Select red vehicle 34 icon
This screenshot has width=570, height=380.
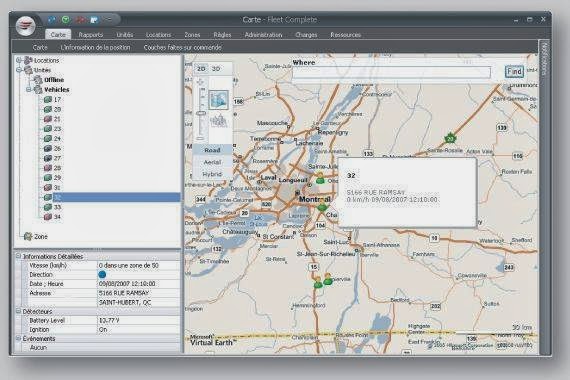tap(48, 217)
